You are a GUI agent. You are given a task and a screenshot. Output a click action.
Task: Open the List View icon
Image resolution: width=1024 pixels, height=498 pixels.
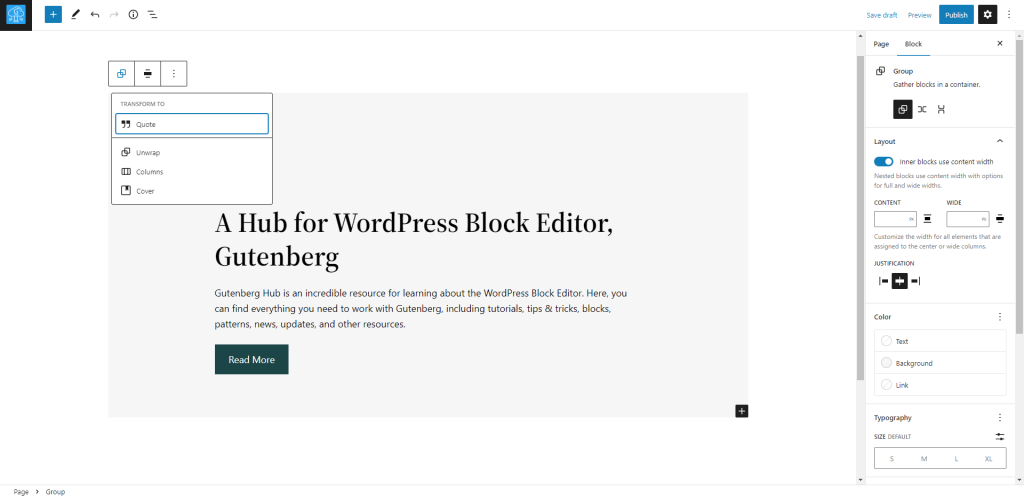(x=152, y=15)
